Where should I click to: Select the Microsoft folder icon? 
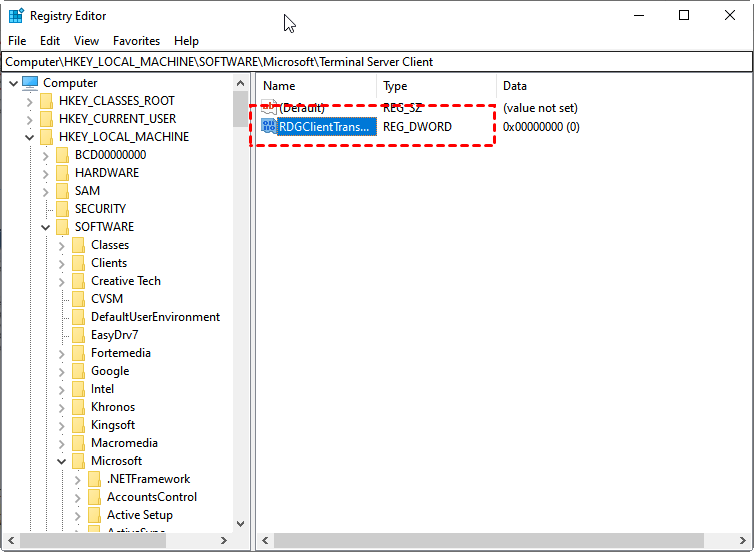coord(78,461)
